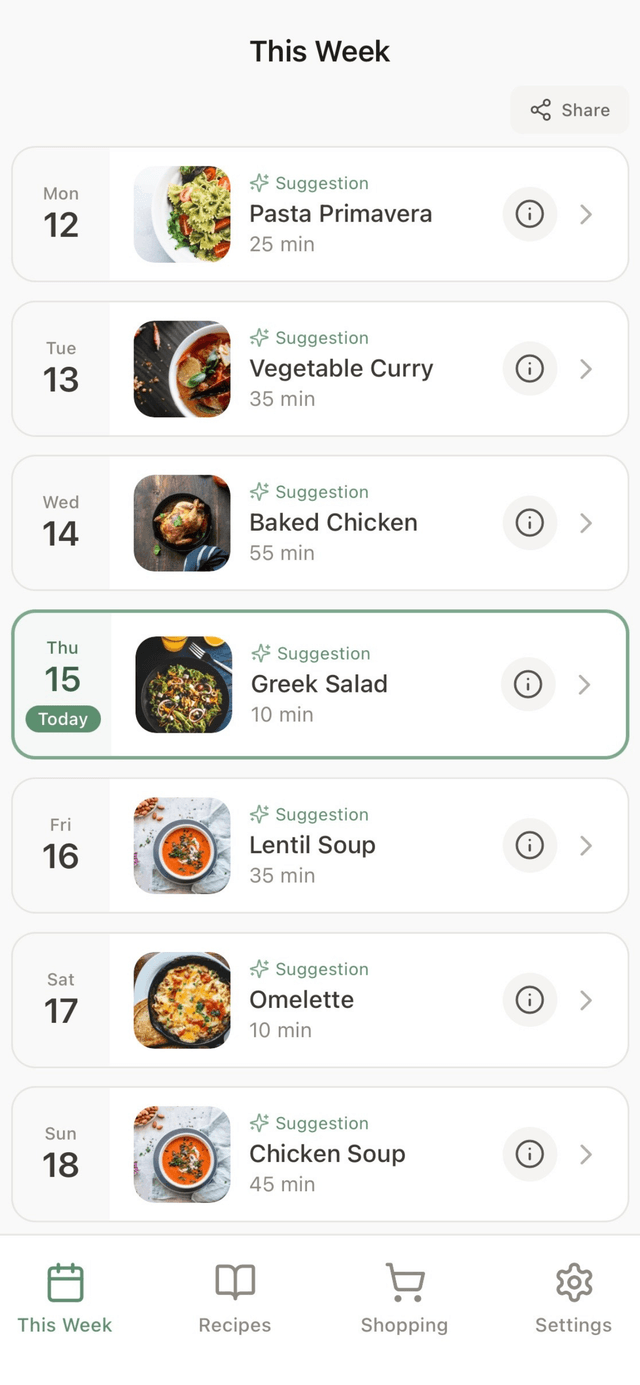Open Baked Chicken via its right chevron
Image resolution: width=640 pixels, height=1385 pixels.
[x=585, y=523]
